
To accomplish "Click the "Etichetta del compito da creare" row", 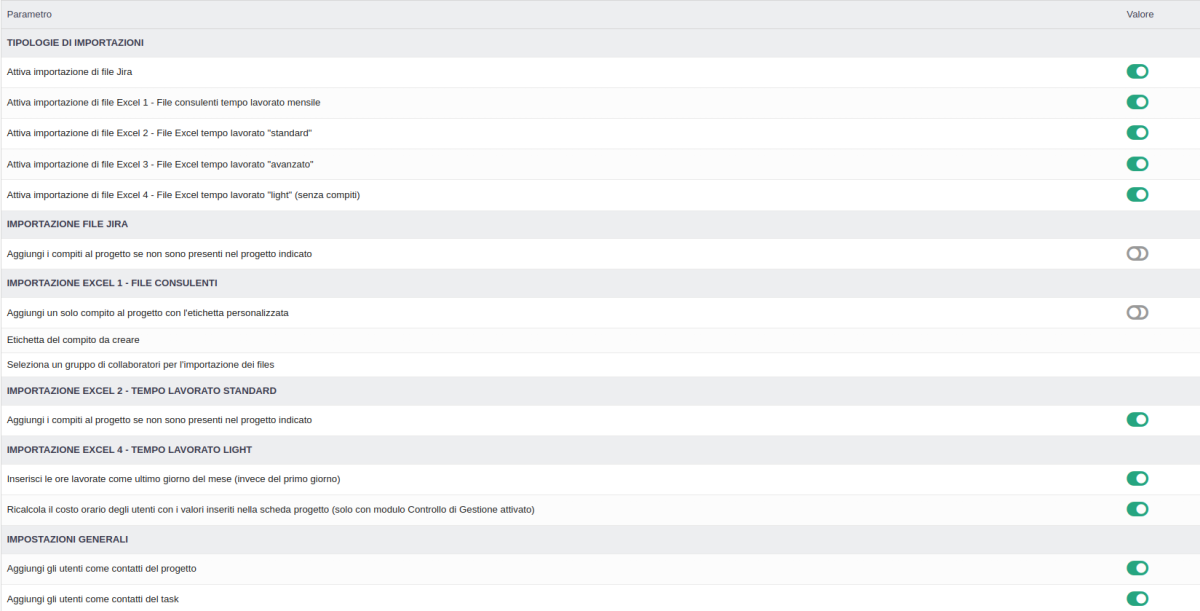I will 600,340.
